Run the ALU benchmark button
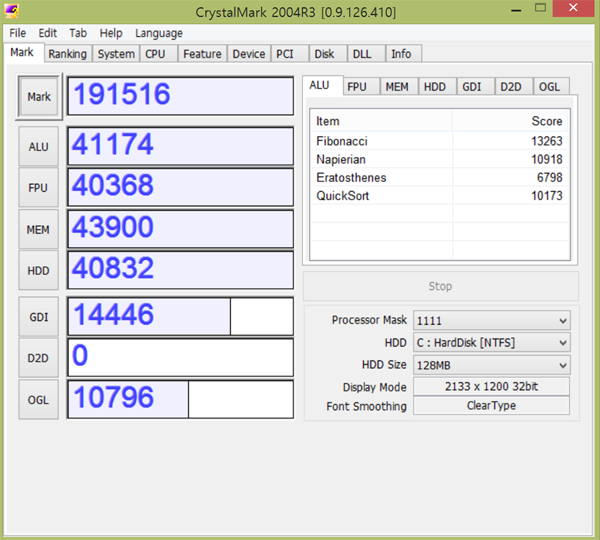Viewport: 600px width, 540px height. (39, 147)
